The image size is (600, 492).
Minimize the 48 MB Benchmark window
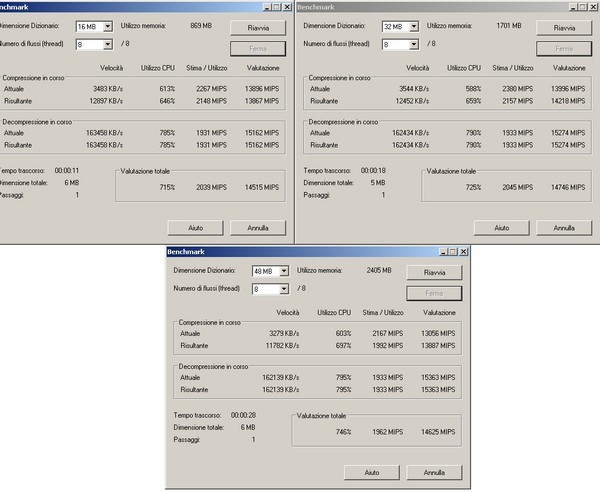[443, 251]
